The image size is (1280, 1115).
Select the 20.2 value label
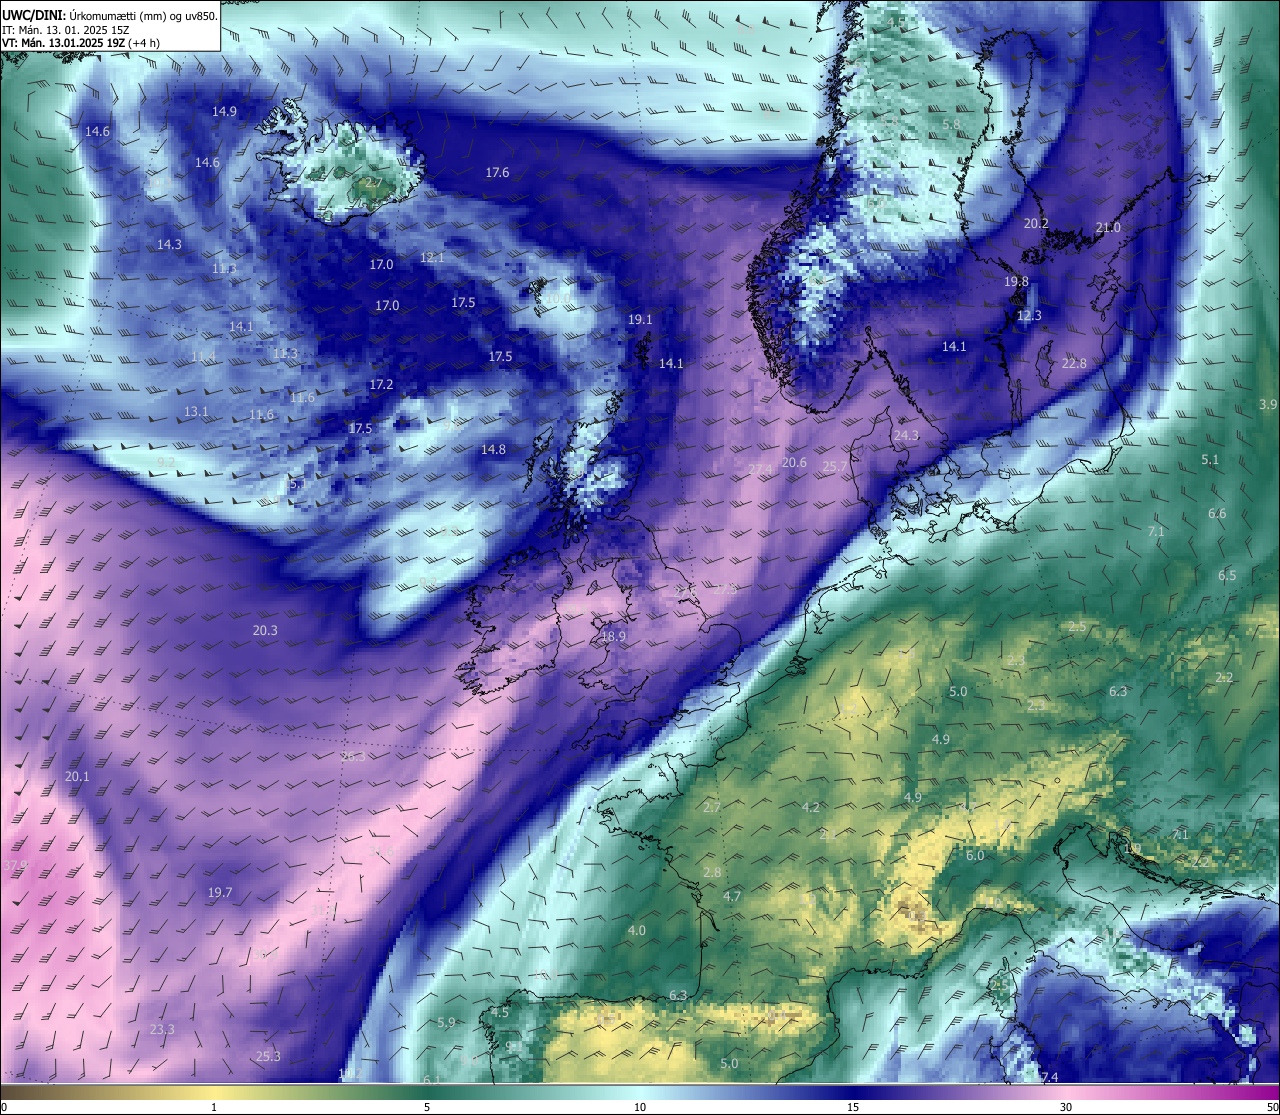pyautogui.click(x=1036, y=224)
